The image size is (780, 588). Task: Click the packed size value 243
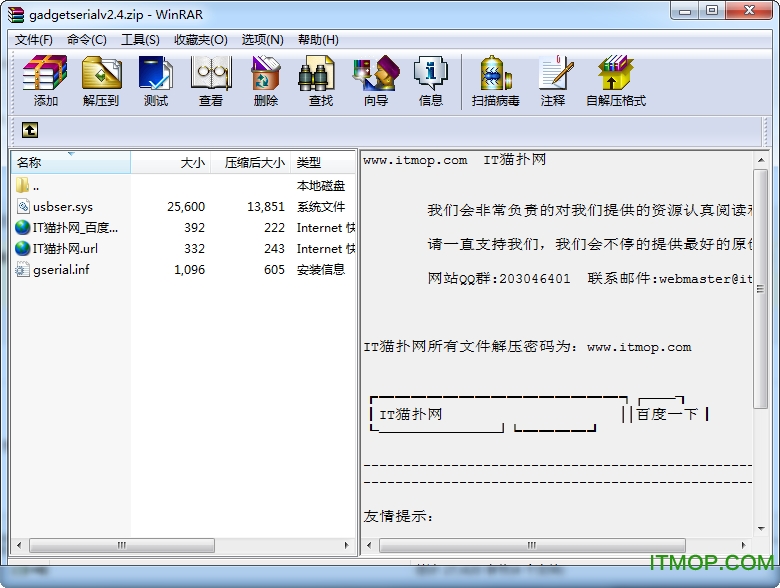[274, 248]
